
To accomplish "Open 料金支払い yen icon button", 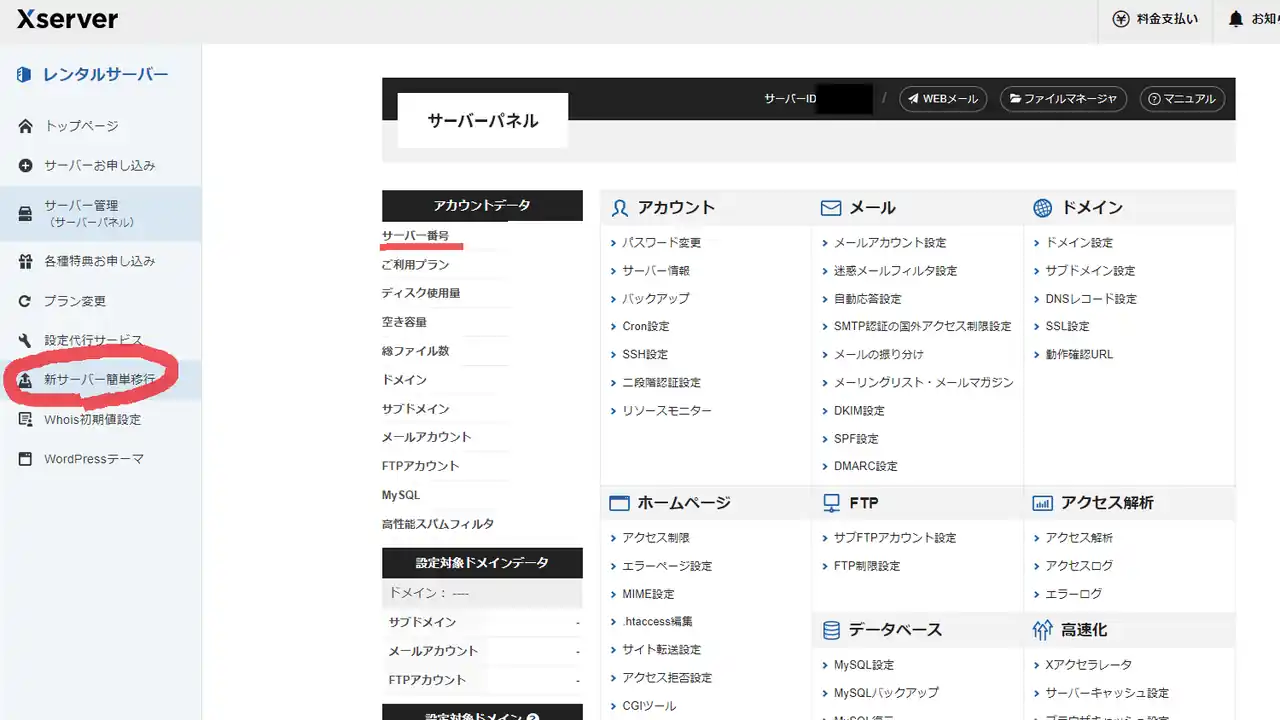I will tap(1122, 19).
